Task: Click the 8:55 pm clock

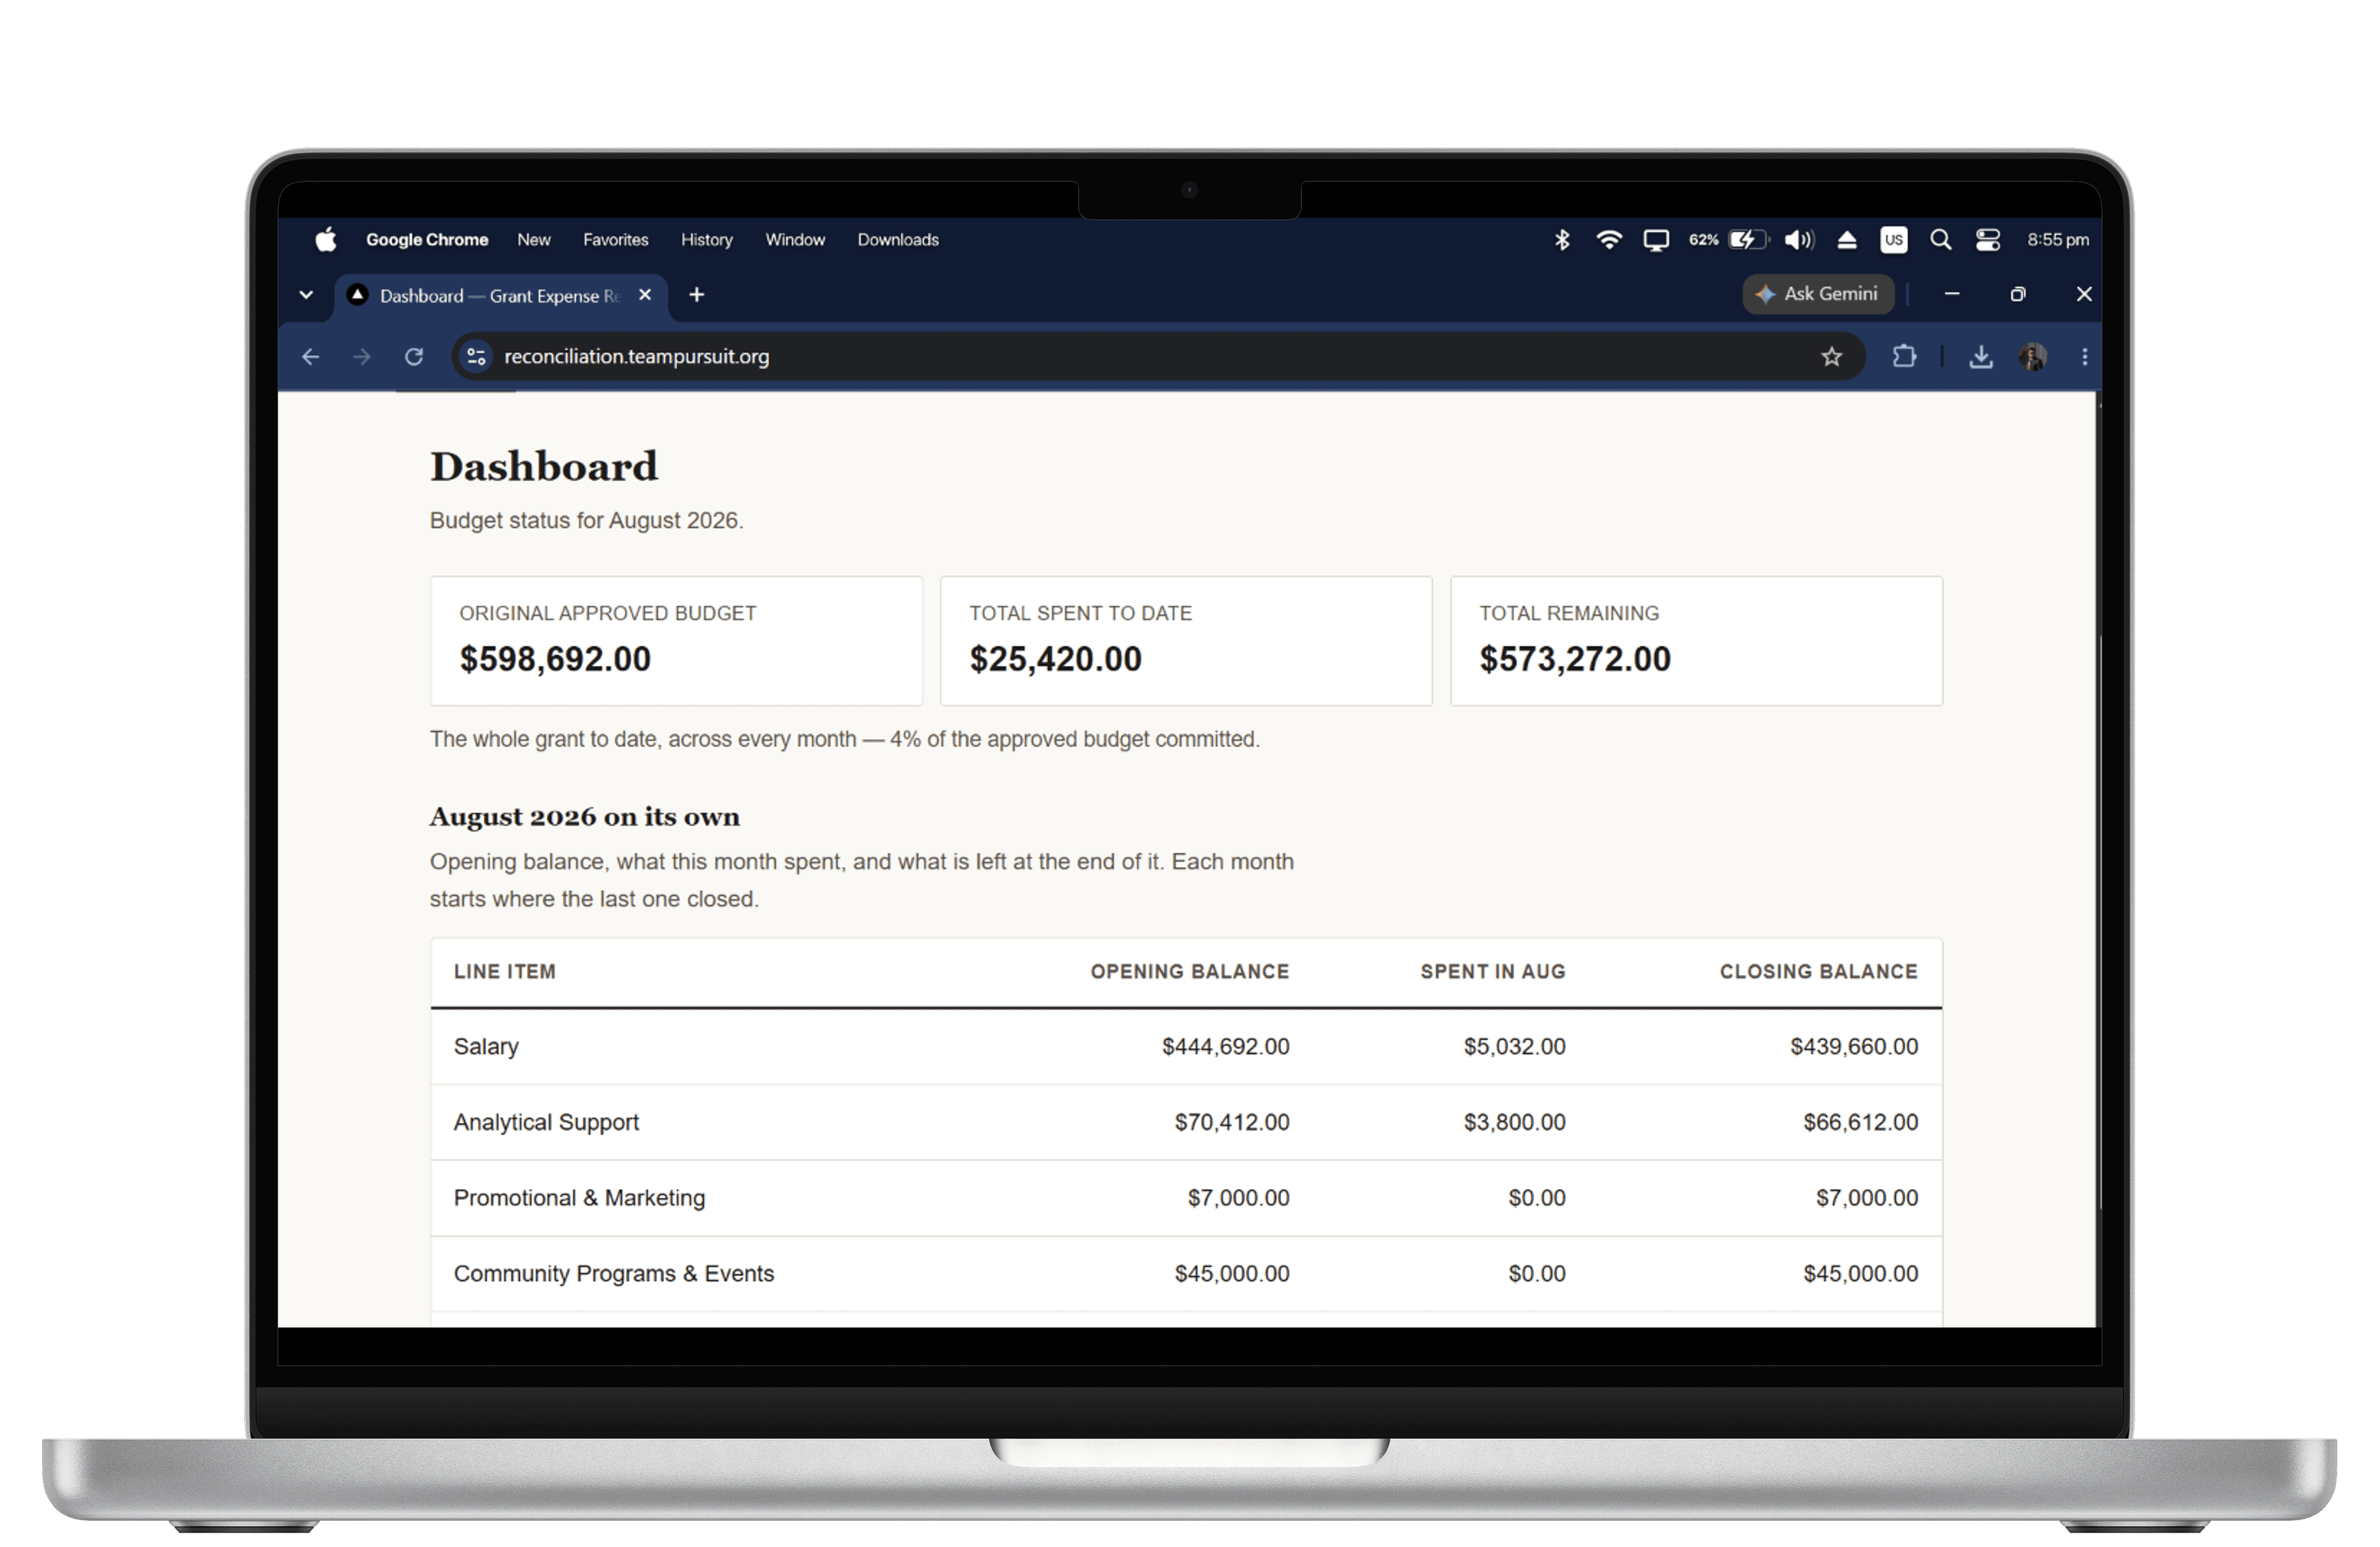Action: pos(2058,240)
